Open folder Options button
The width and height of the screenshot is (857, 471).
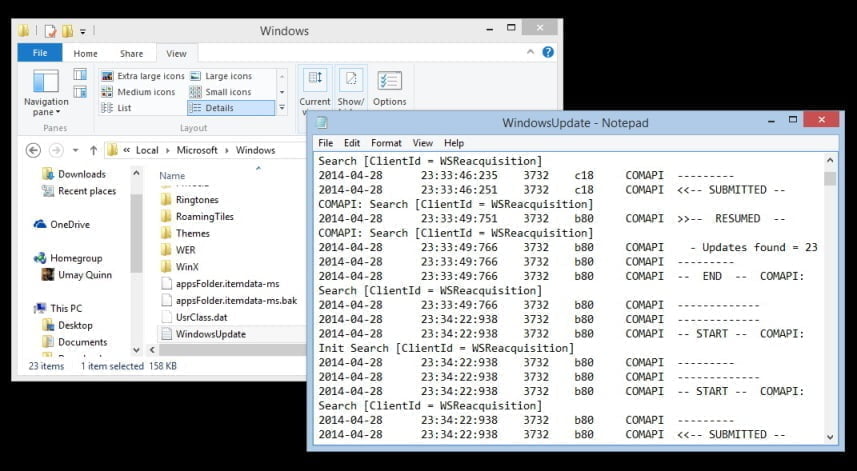pyautogui.click(x=390, y=89)
